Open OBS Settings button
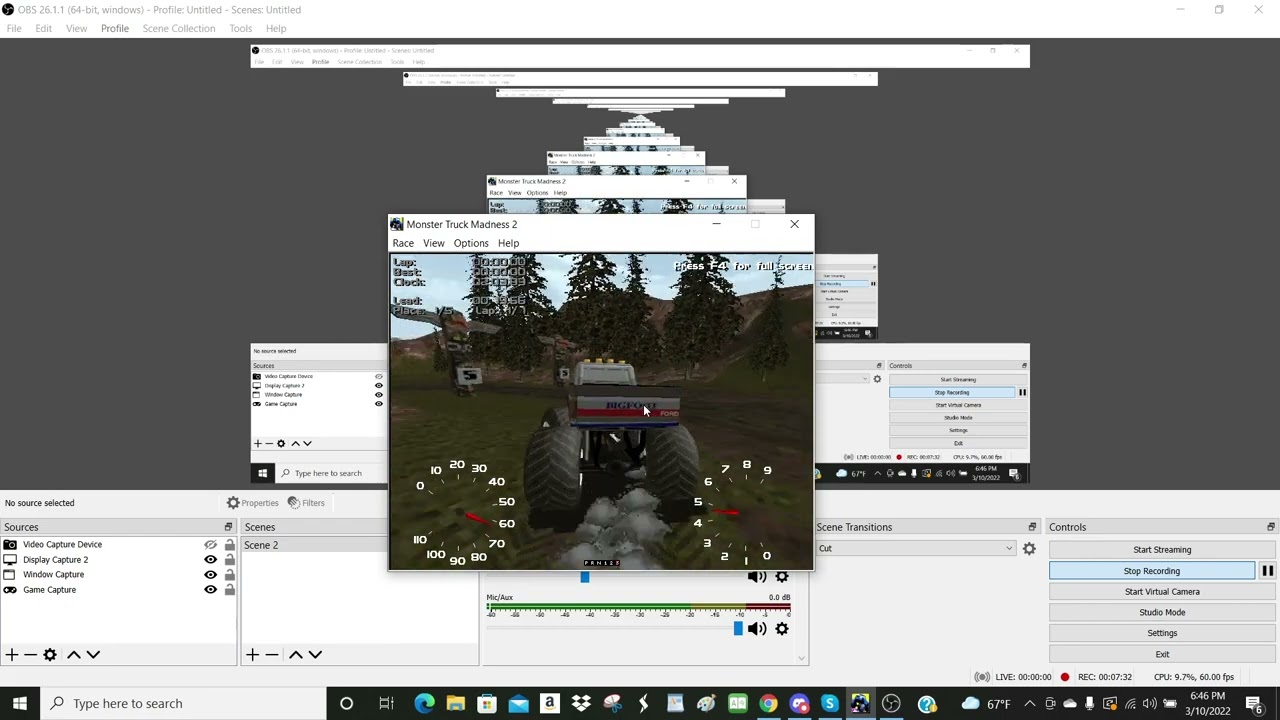Screen dimensions: 1280x720 click(x=1162, y=633)
